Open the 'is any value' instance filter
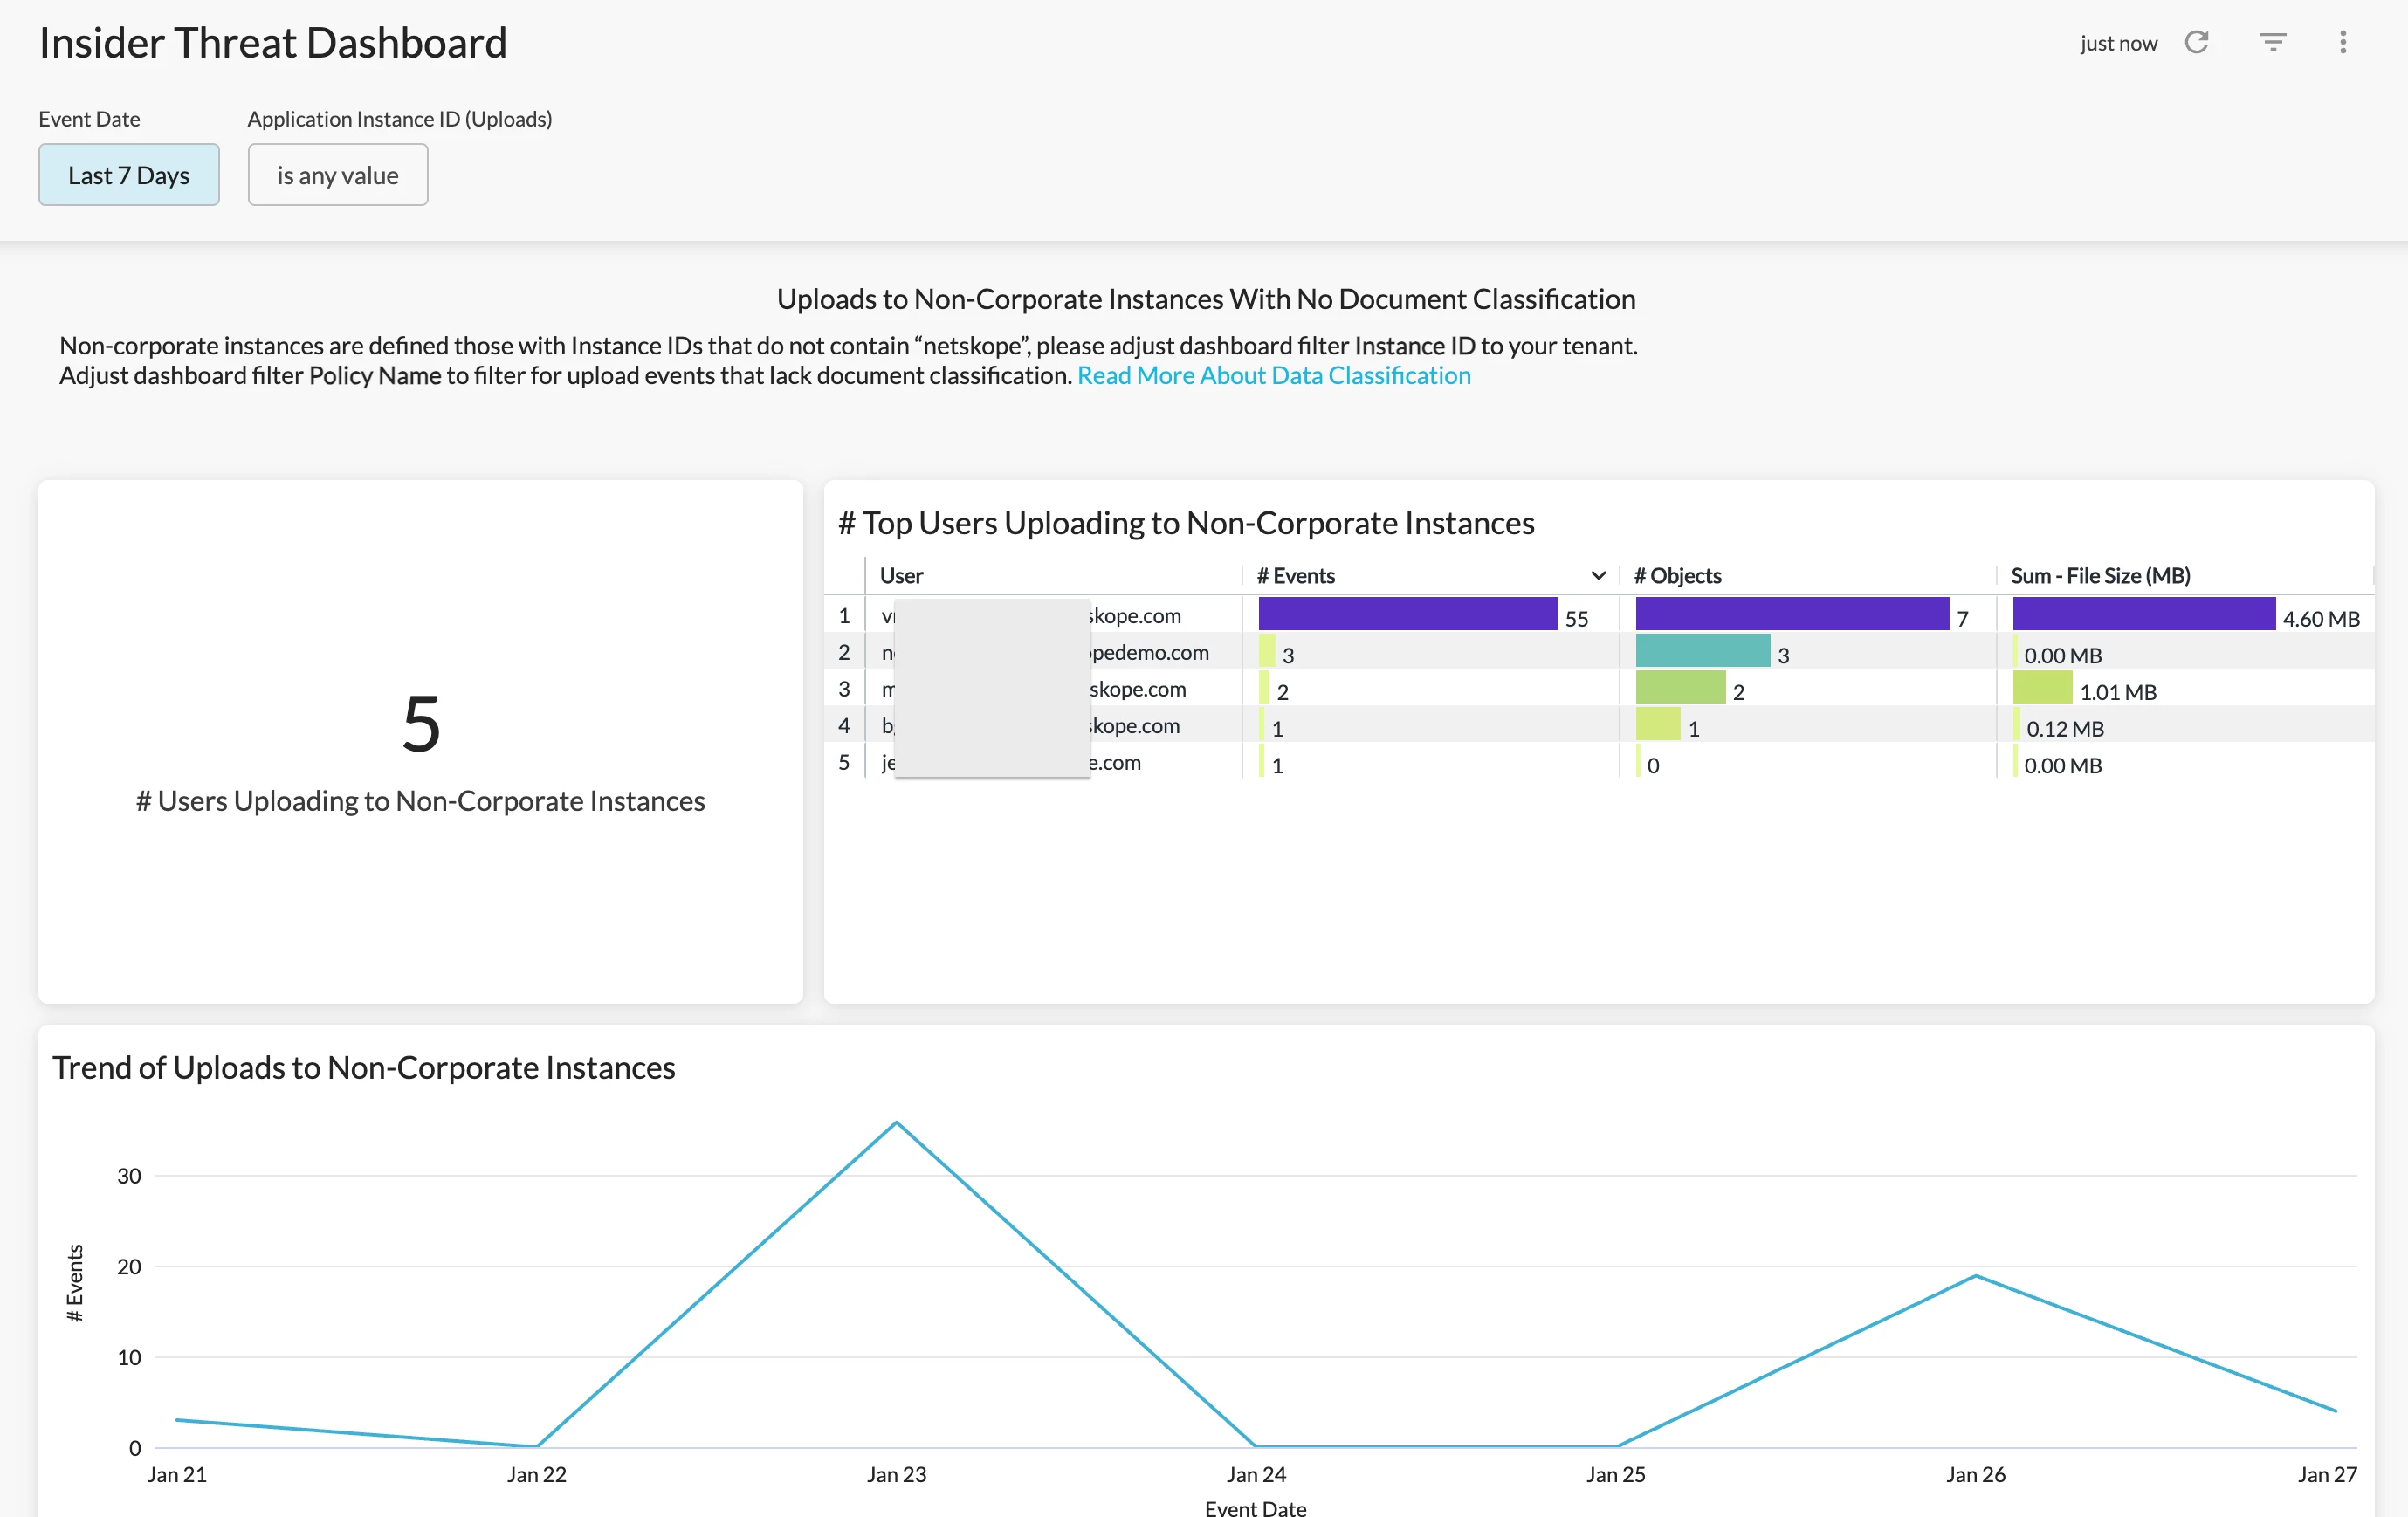Screen dimensions: 2408x1517 (337, 175)
